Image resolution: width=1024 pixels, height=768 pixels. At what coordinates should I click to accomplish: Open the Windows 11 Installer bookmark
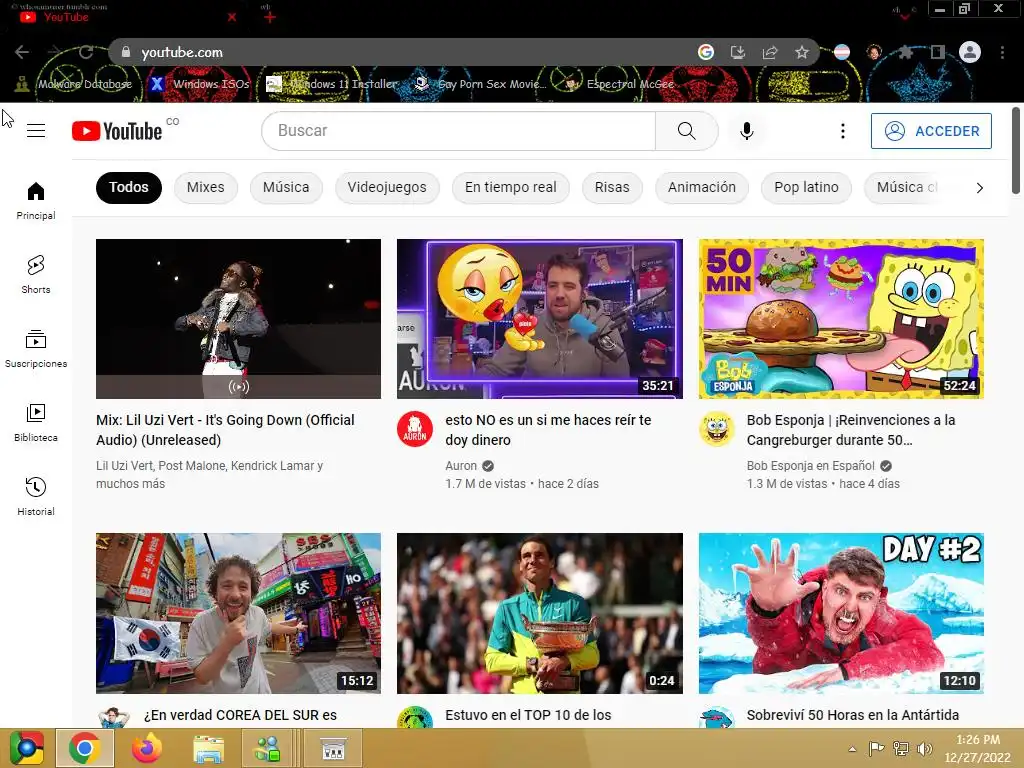[332, 84]
